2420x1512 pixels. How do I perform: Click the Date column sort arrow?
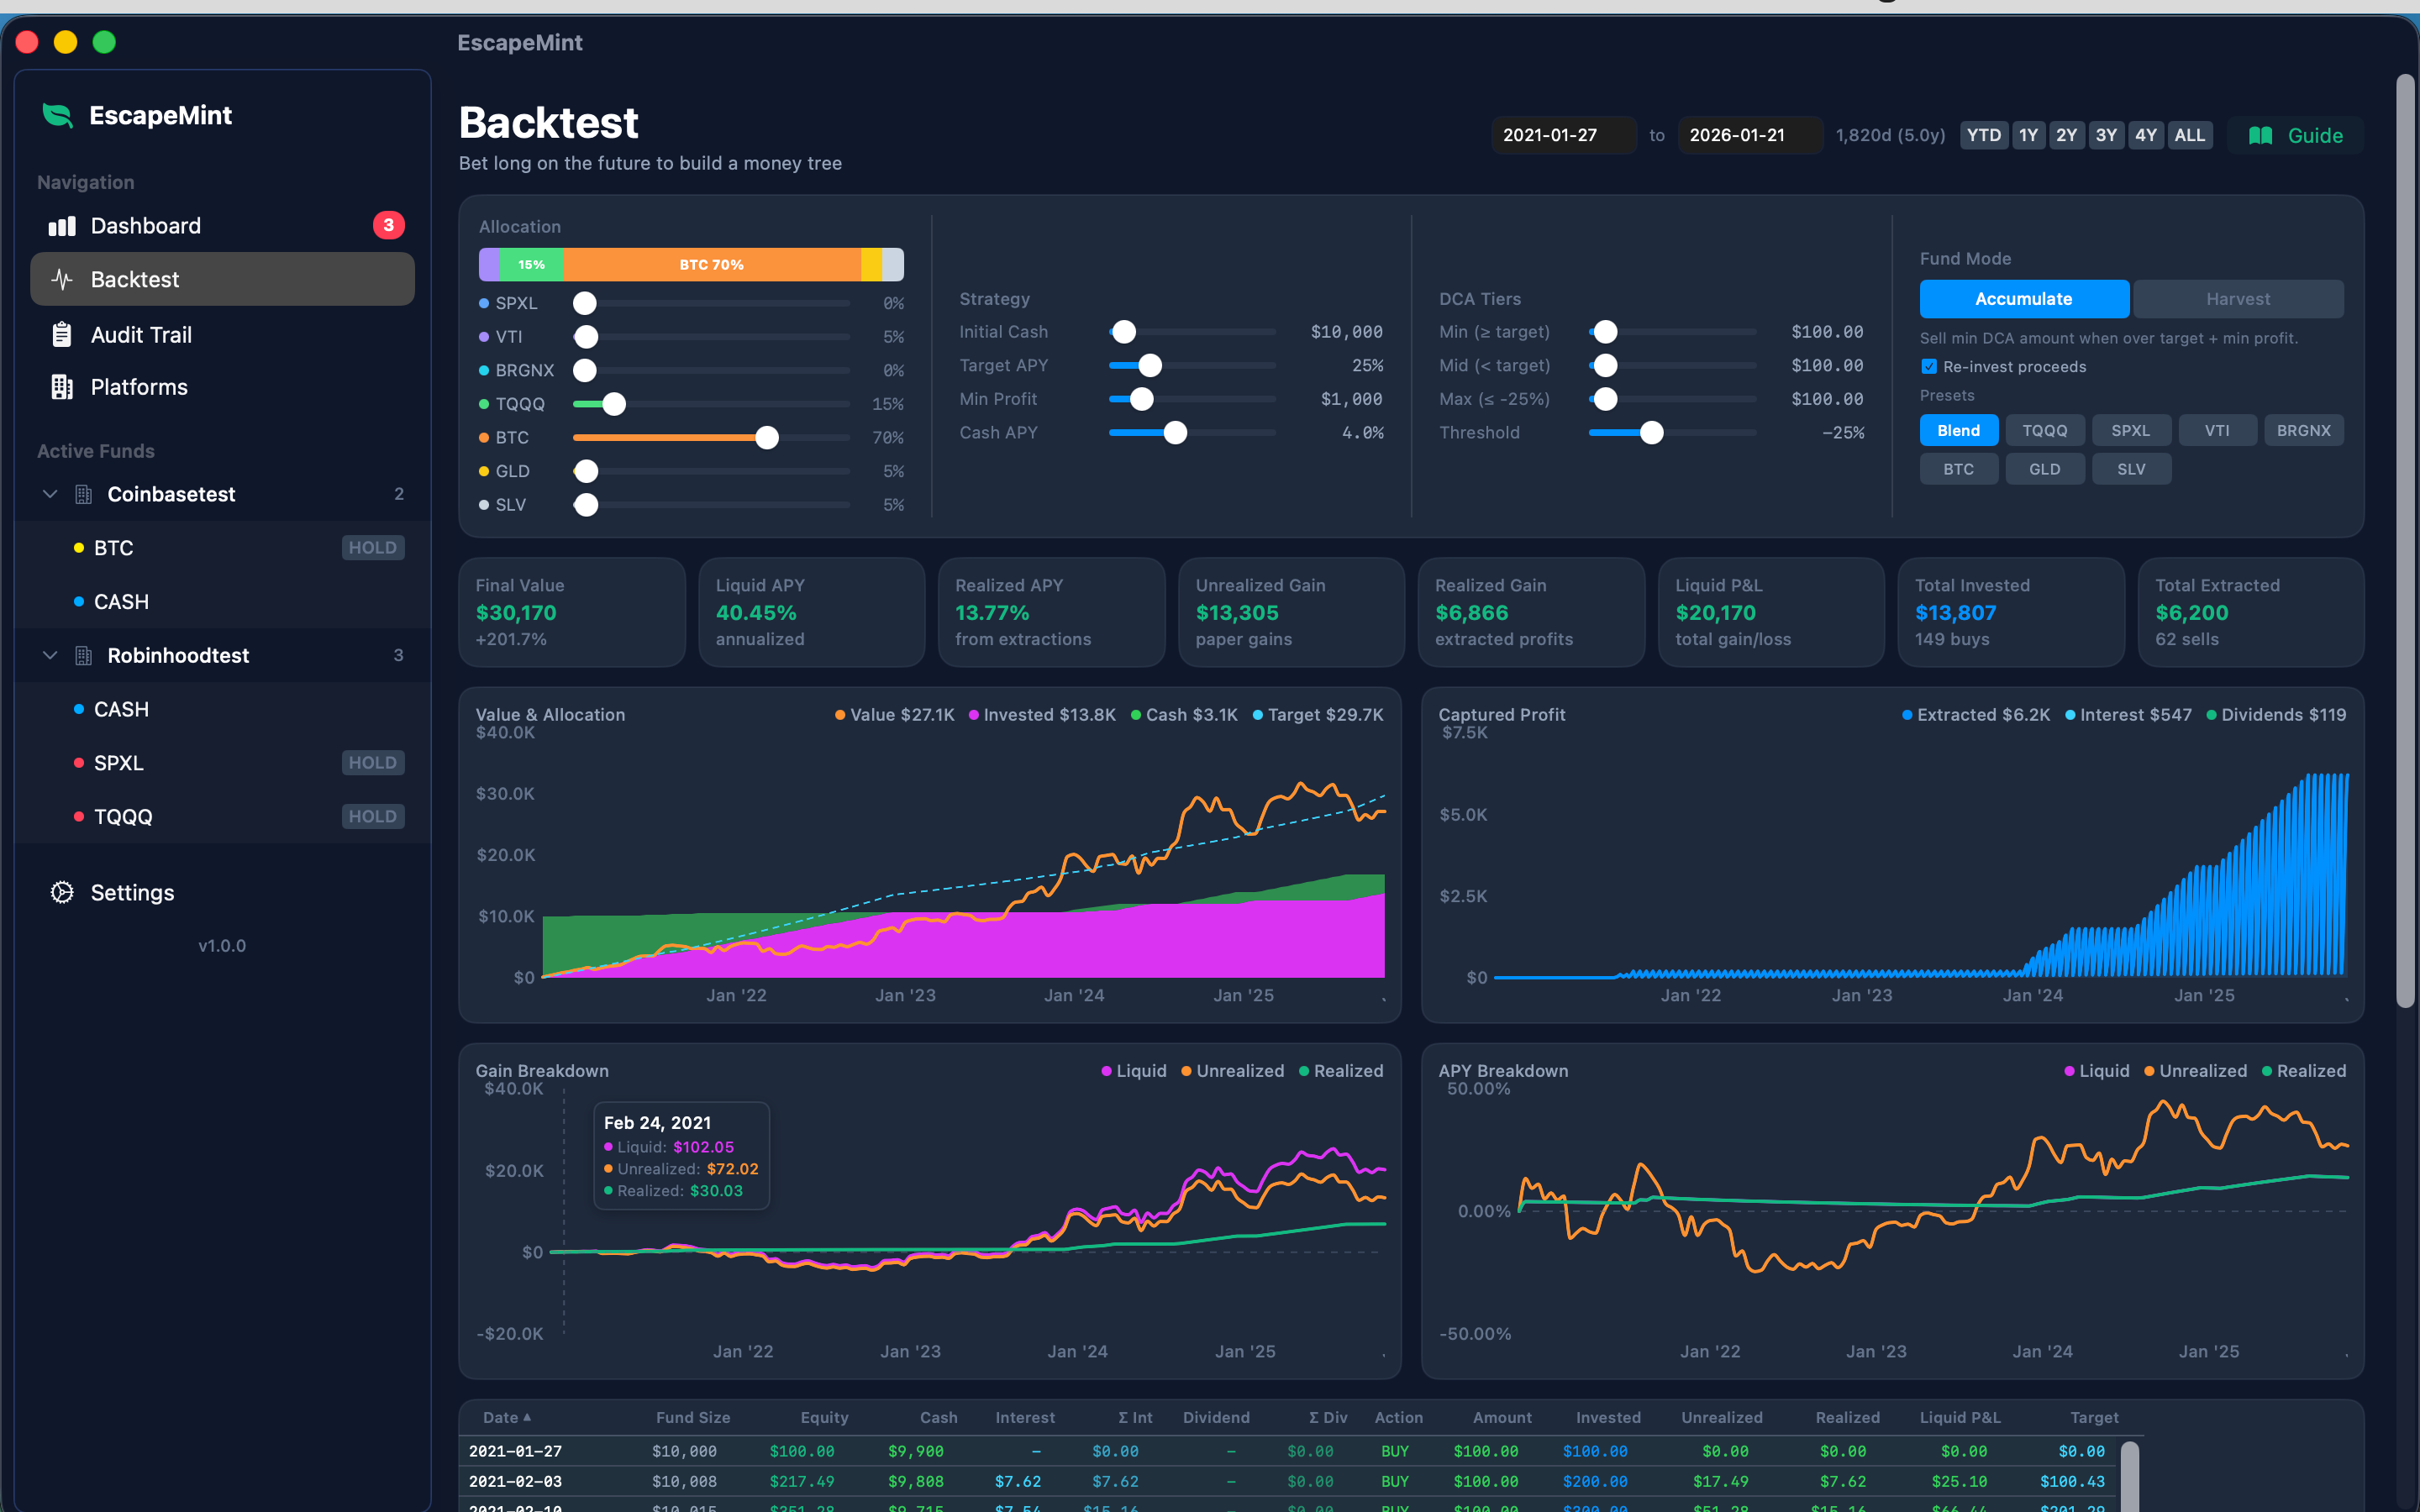(527, 1417)
